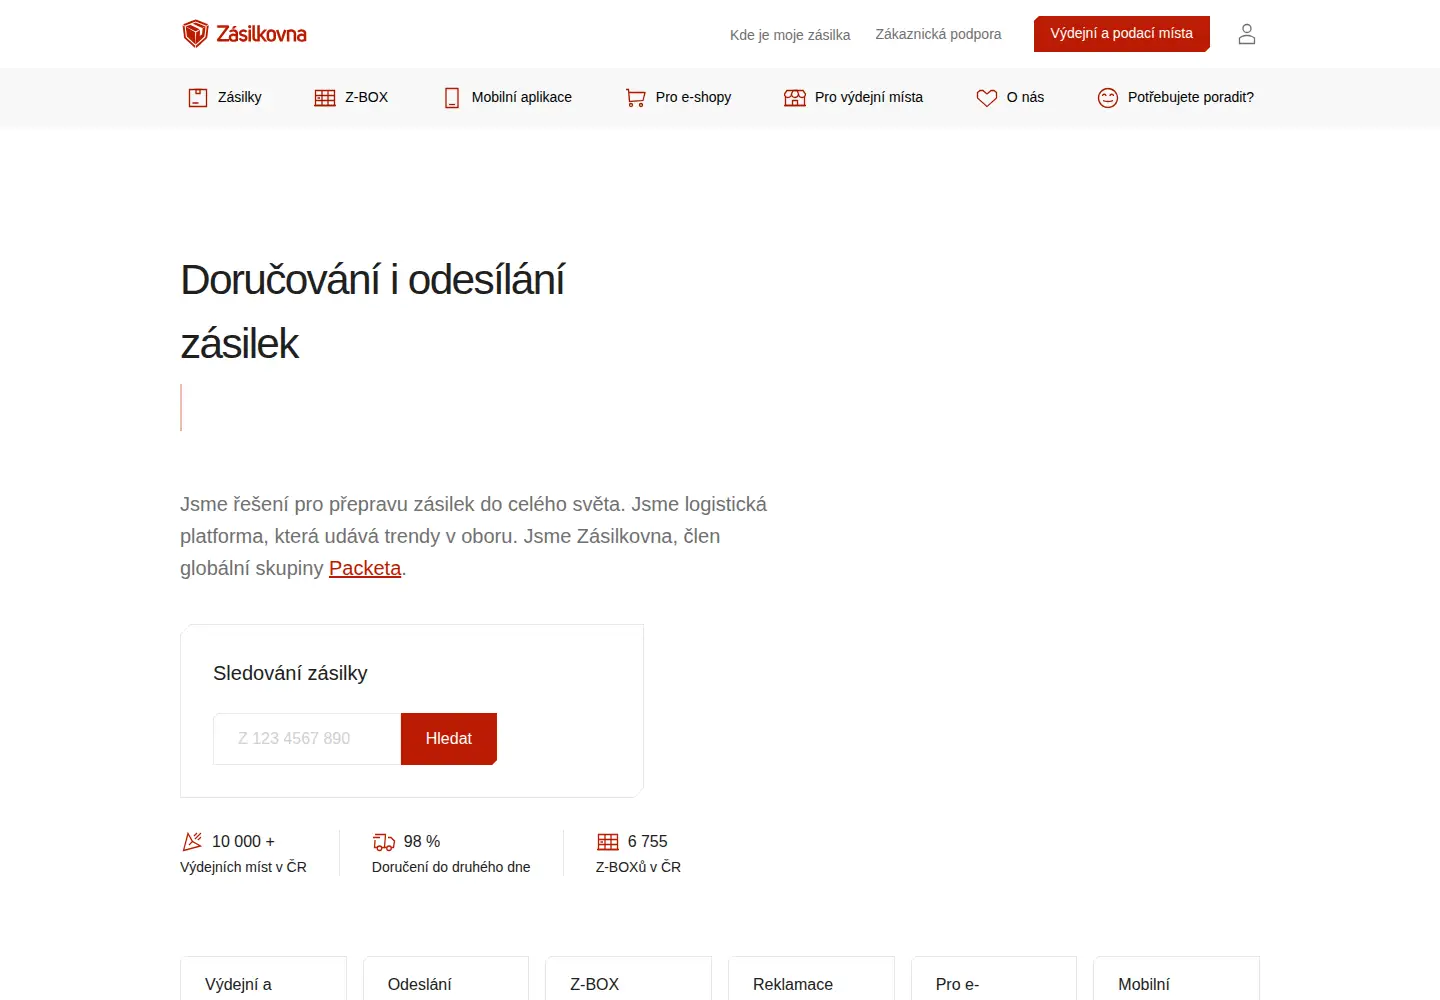
Task: Click the store icon beside Pro výdejní místa
Action: (795, 97)
